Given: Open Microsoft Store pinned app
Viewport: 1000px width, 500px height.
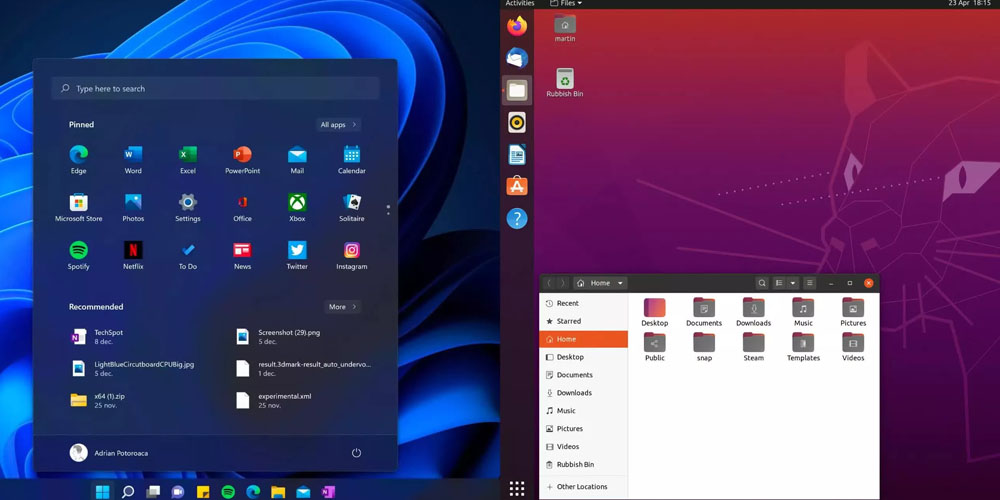Looking at the screenshot, I should coord(78,207).
